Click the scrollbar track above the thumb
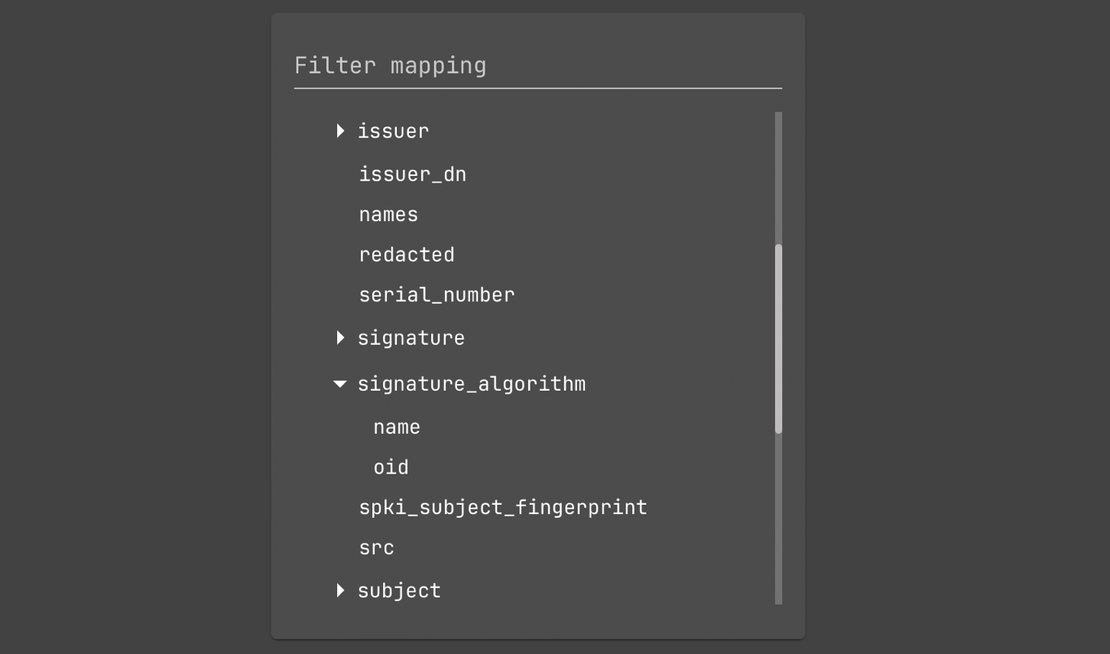The image size is (1110, 654). coord(778,178)
